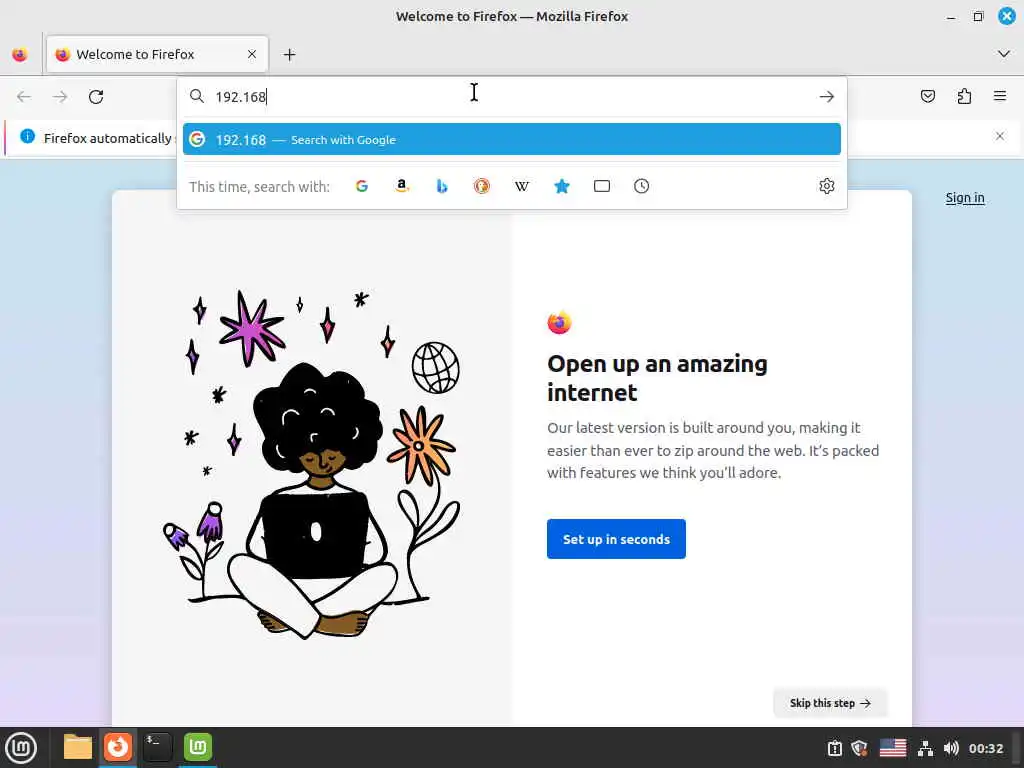Open the Firefox hamburger application menu
Image resolution: width=1024 pixels, height=768 pixels.
[x=1000, y=96]
